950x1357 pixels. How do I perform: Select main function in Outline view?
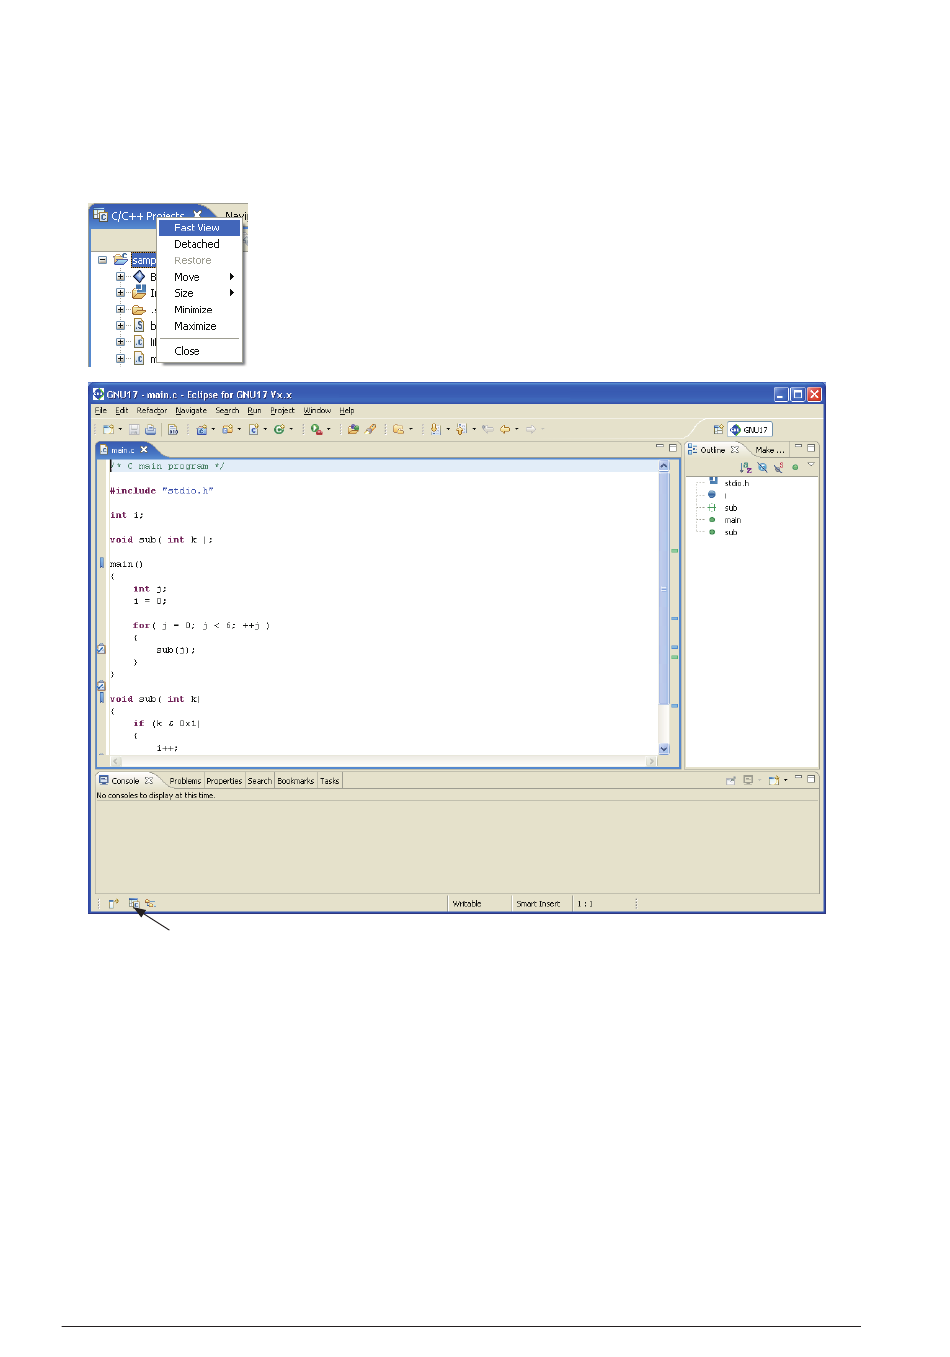point(732,520)
